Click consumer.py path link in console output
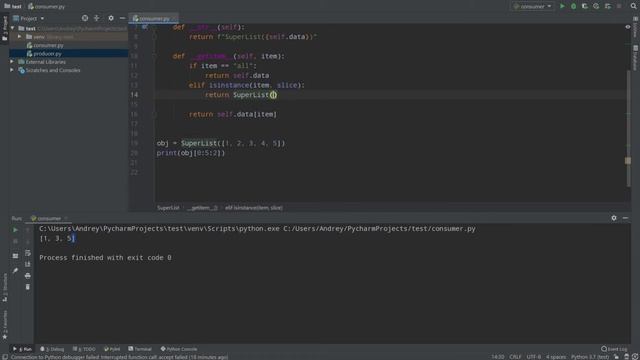The height and width of the screenshot is (360, 640). (x=379, y=229)
